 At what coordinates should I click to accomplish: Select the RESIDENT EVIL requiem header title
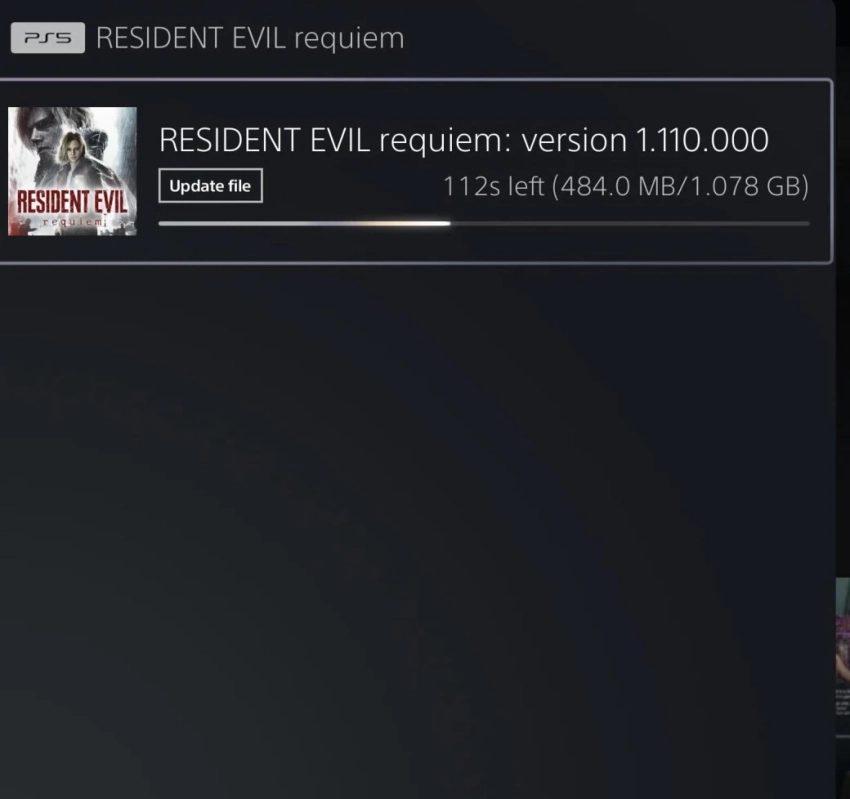250,38
